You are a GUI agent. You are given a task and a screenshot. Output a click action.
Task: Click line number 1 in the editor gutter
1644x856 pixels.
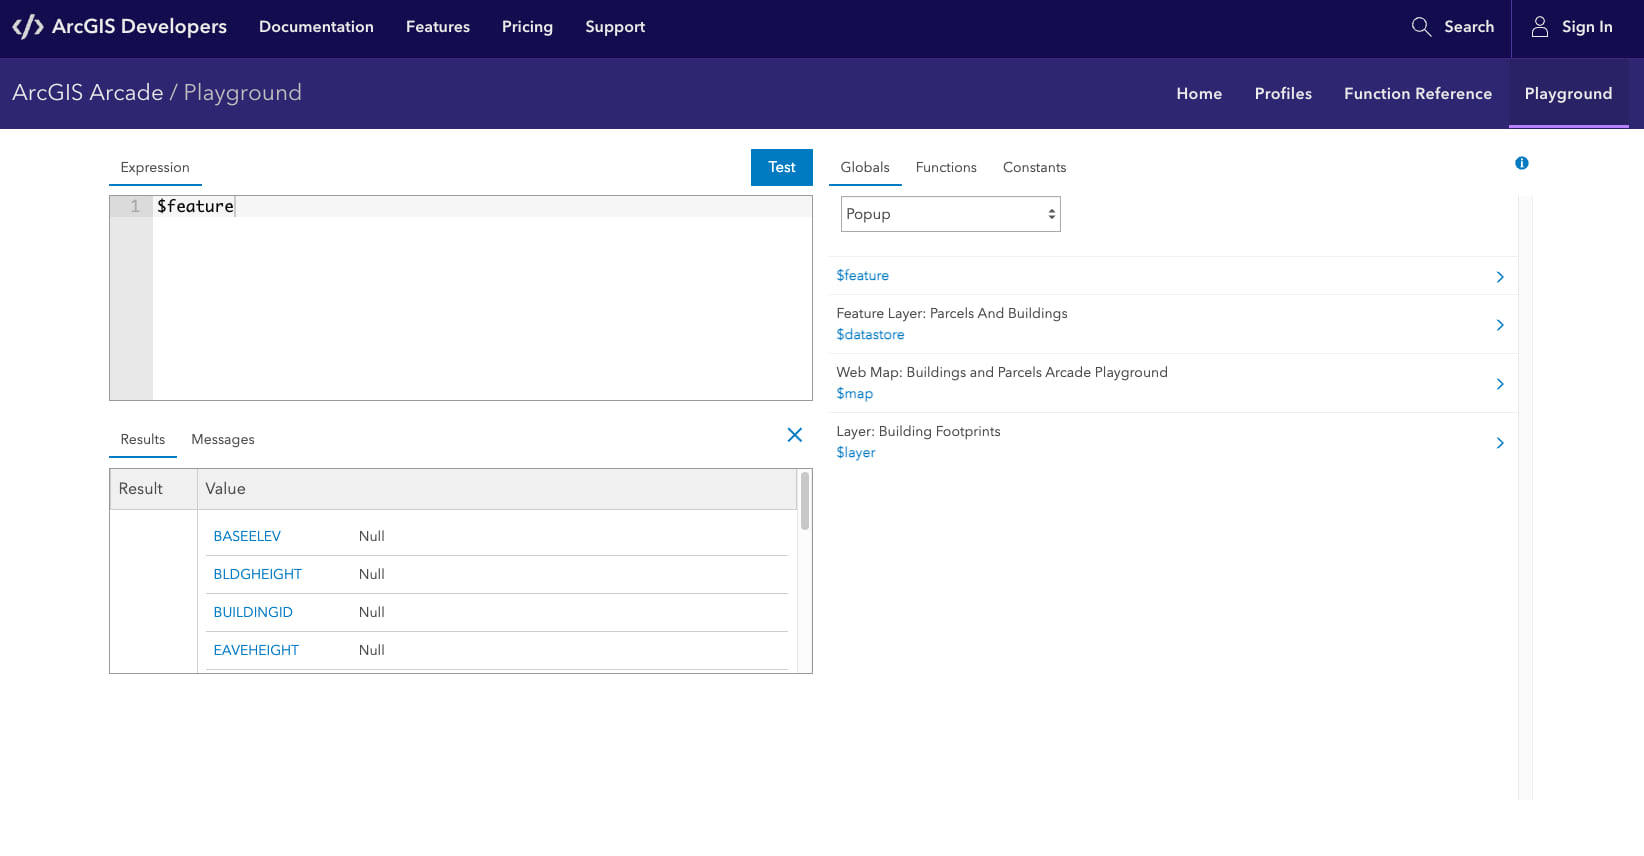point(135,206)
